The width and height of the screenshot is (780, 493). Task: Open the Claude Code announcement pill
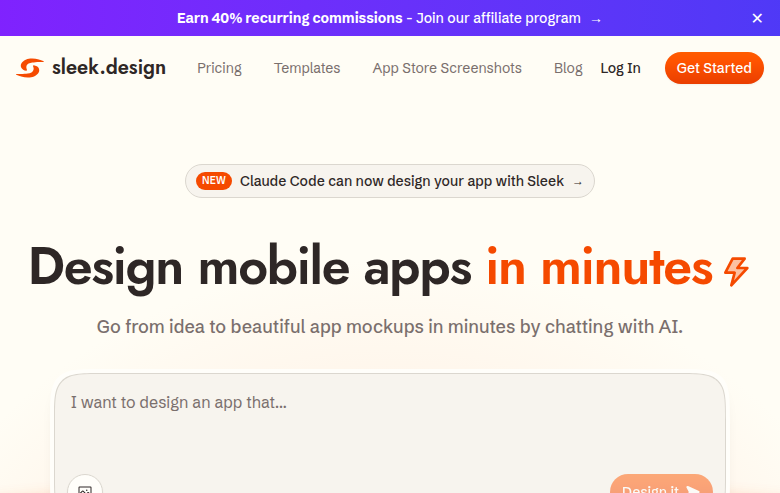click(390, 181)
